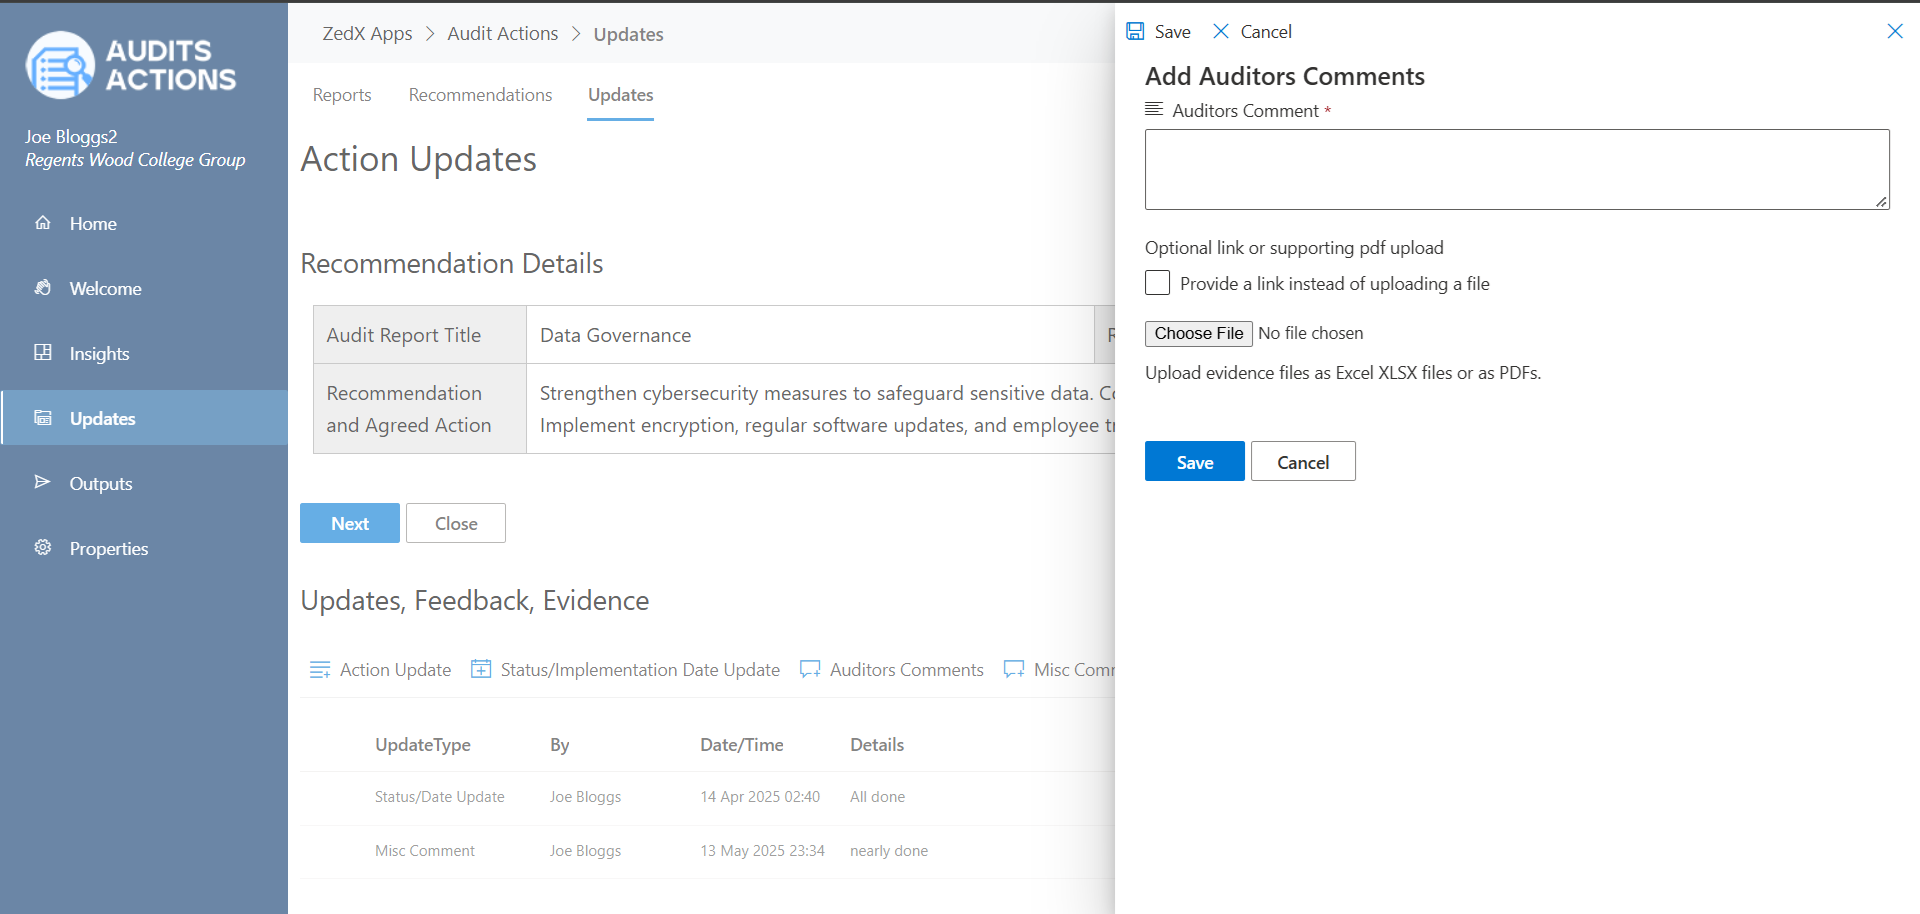Click the Audits Actions logo icon
Screen dimensions: 1920x914
click(x=60, y=65)
